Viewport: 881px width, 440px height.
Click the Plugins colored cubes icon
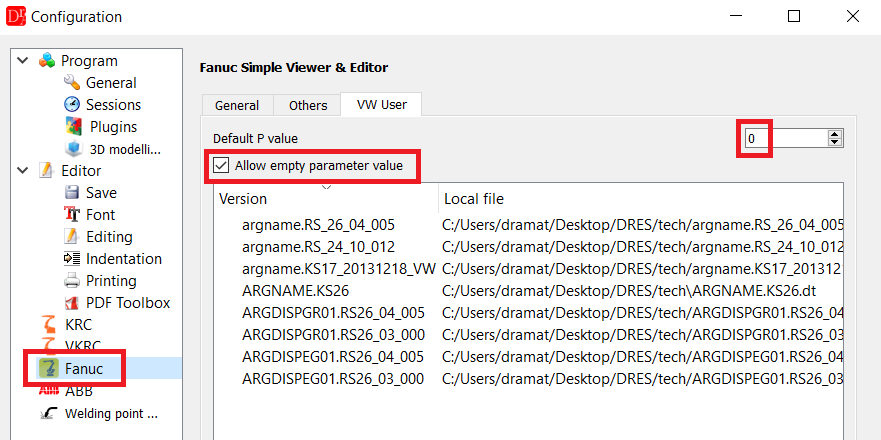72,127
